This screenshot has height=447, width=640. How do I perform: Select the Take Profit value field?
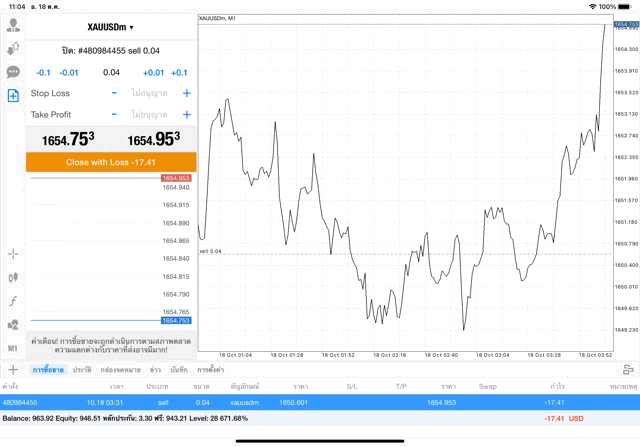[149, 114]
